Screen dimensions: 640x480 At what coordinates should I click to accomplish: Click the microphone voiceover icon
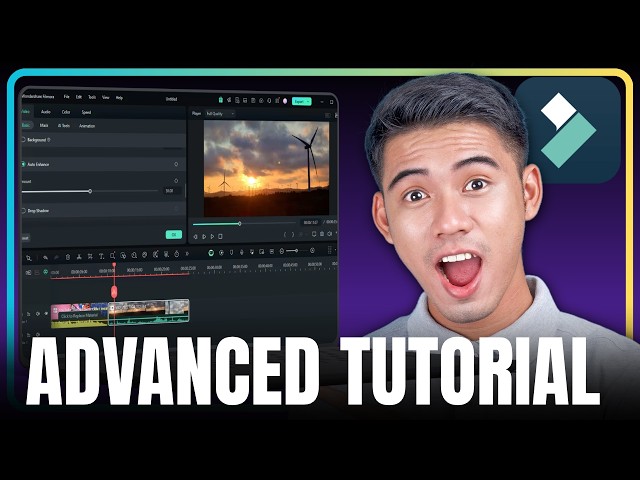242,252
